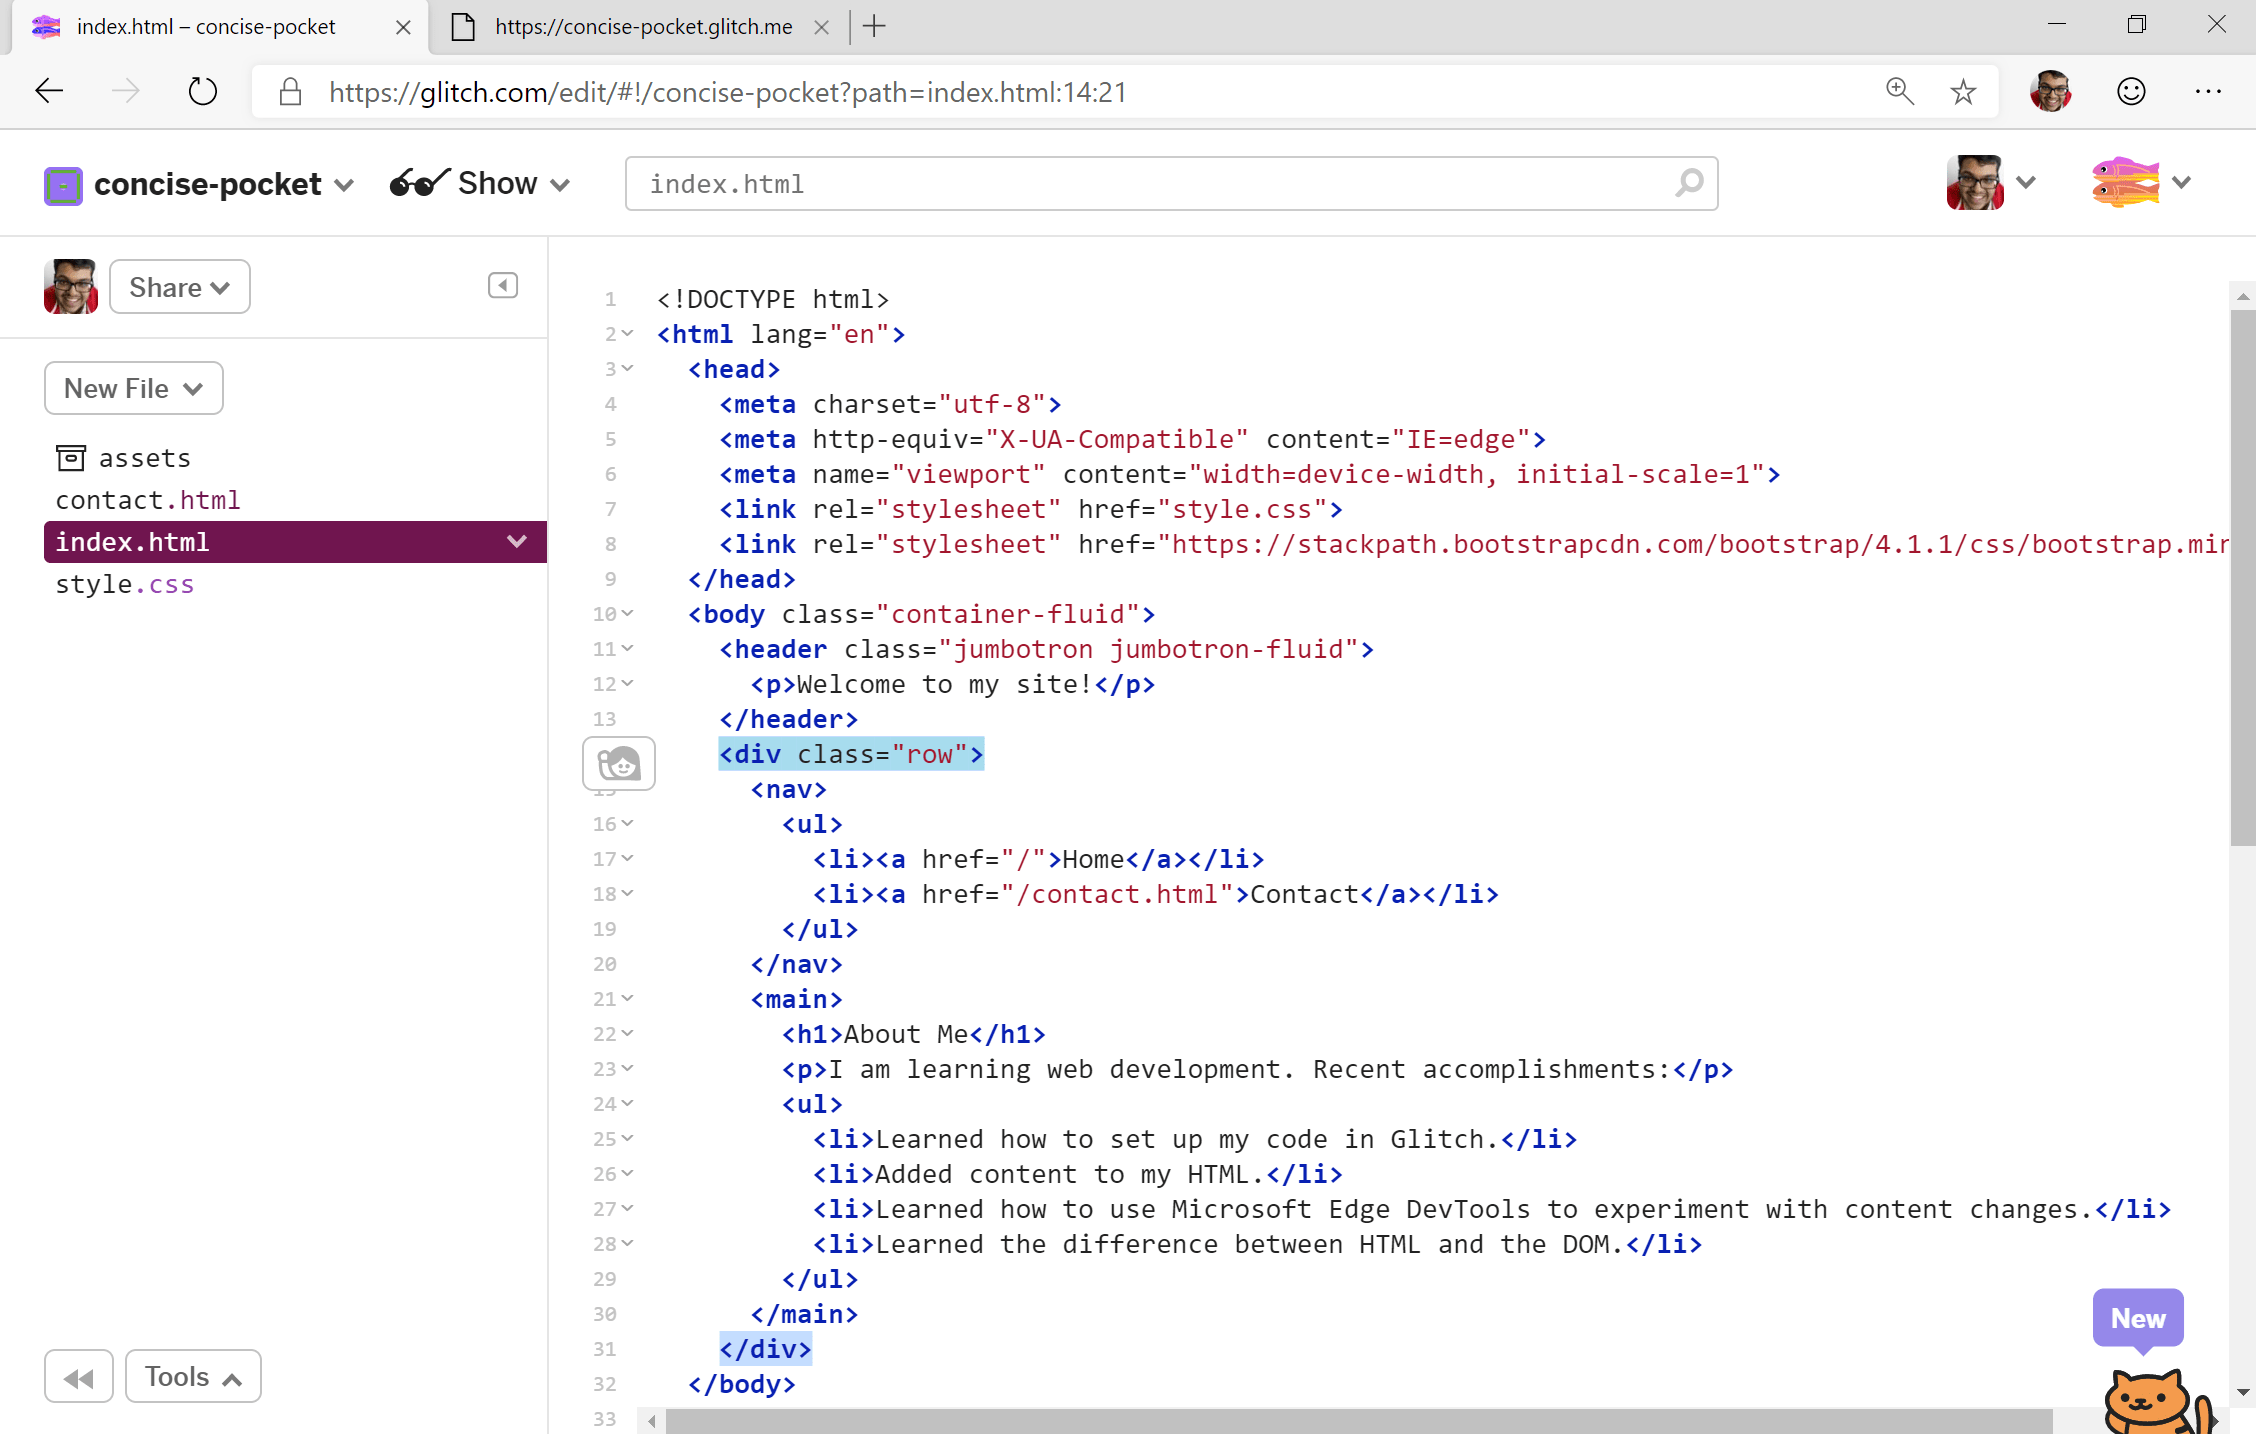
Task: Switch to the concise-pocket.glitch.me tab
Action: point(640,27)
